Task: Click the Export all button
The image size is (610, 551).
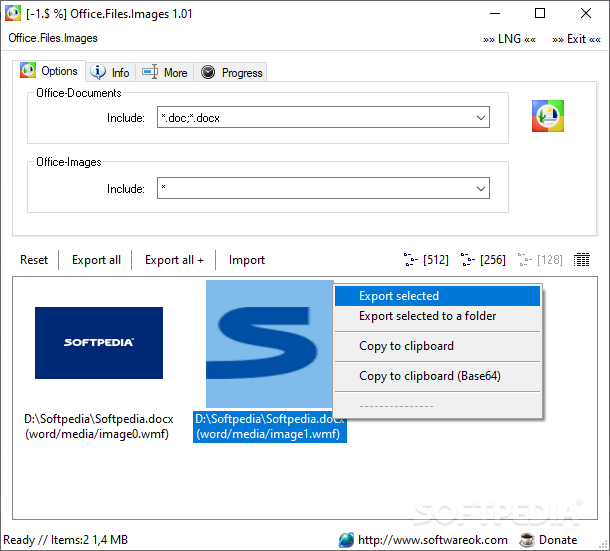Action: (x=96, y=260)
